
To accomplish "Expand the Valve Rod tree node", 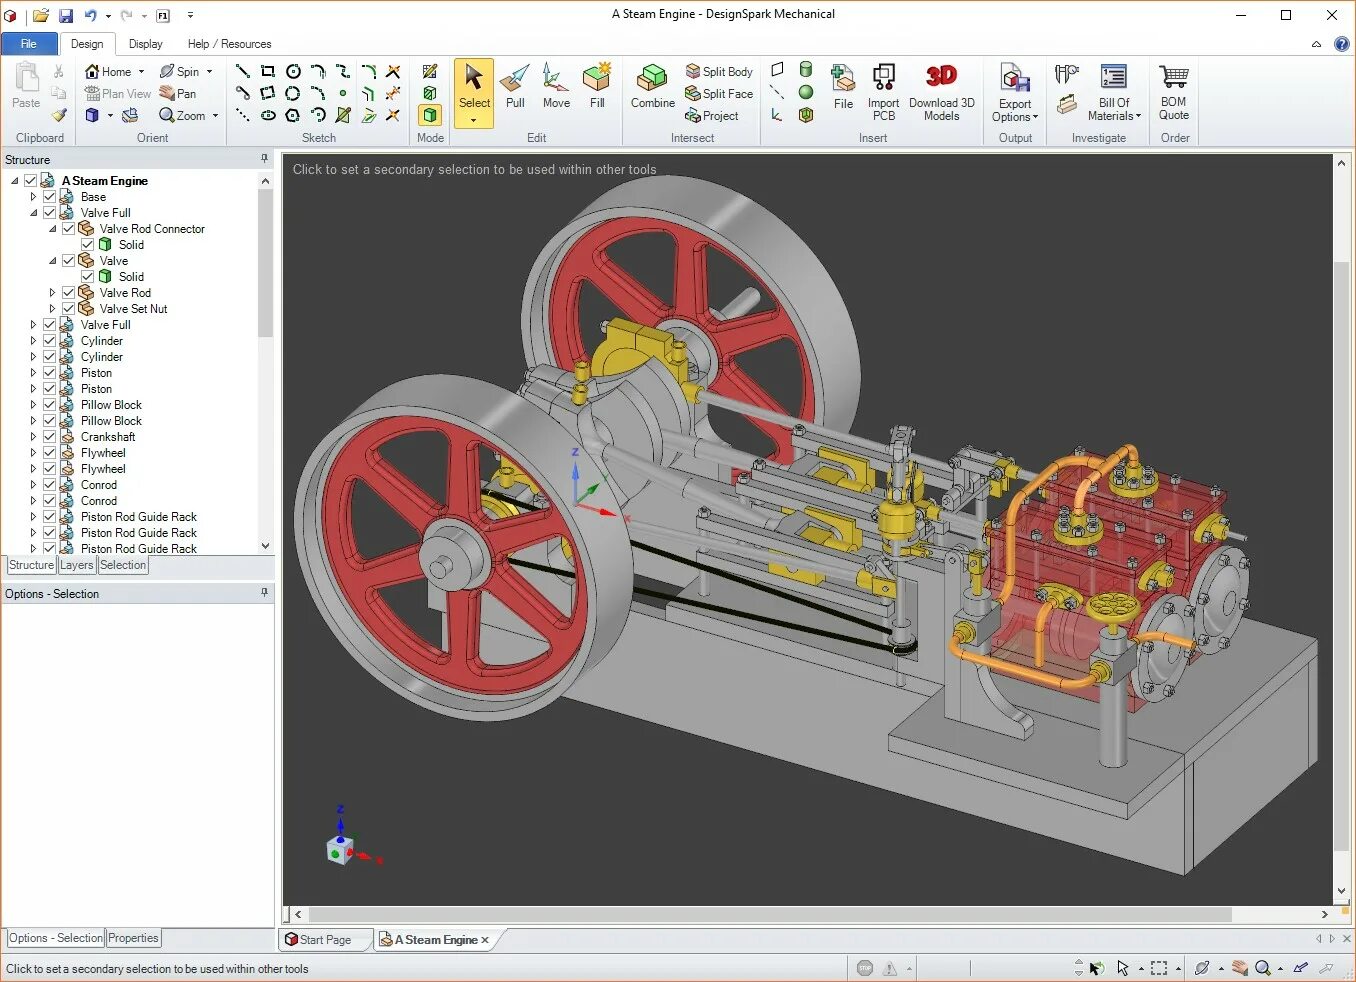I will pyautogui.click(x=51, y=292).
